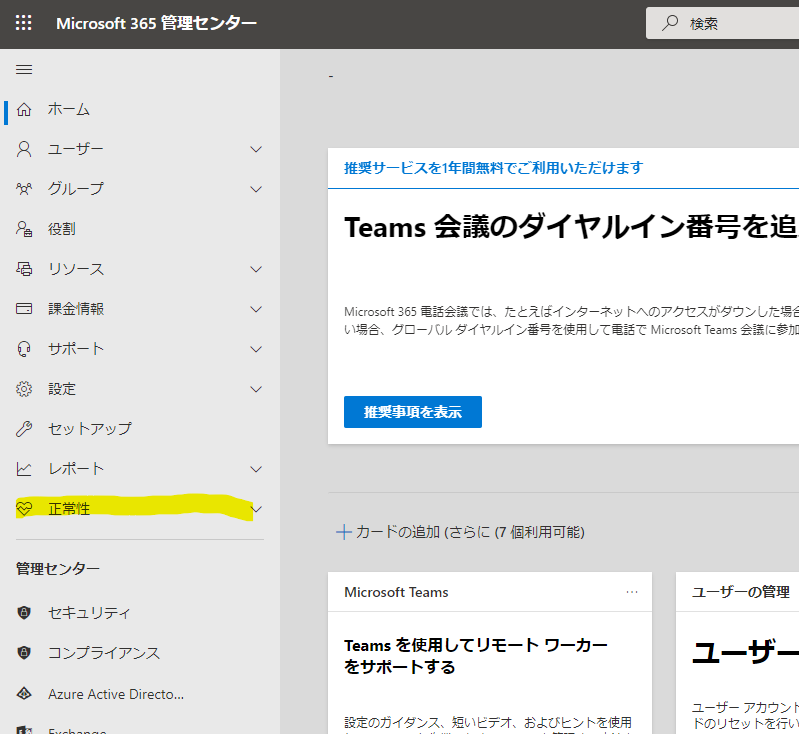Click the 正常性 heart icon

[24, 509]
